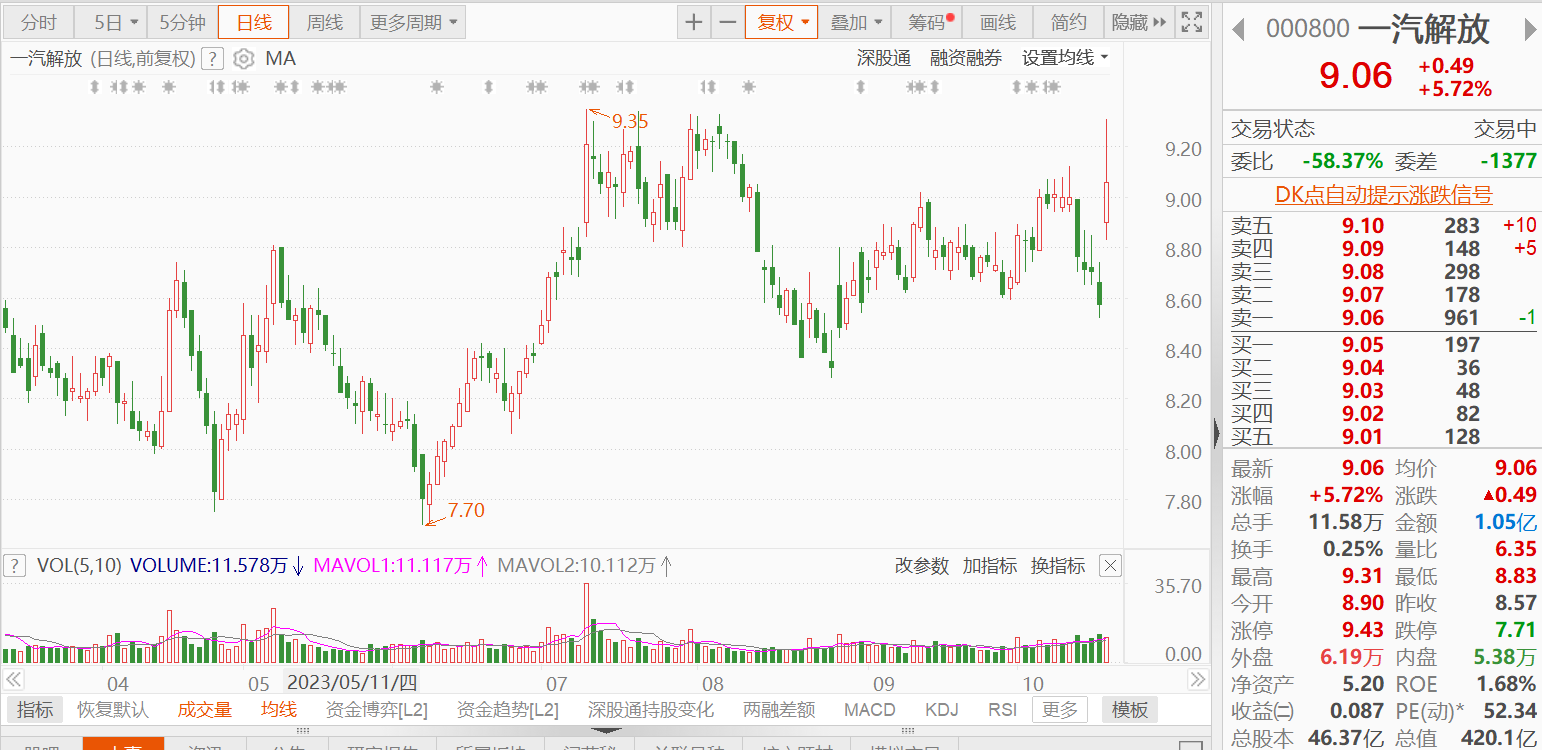The image size is (1542, 750).
Task: Click 加指标 to add indicator
Action: (x=990, y=566)
